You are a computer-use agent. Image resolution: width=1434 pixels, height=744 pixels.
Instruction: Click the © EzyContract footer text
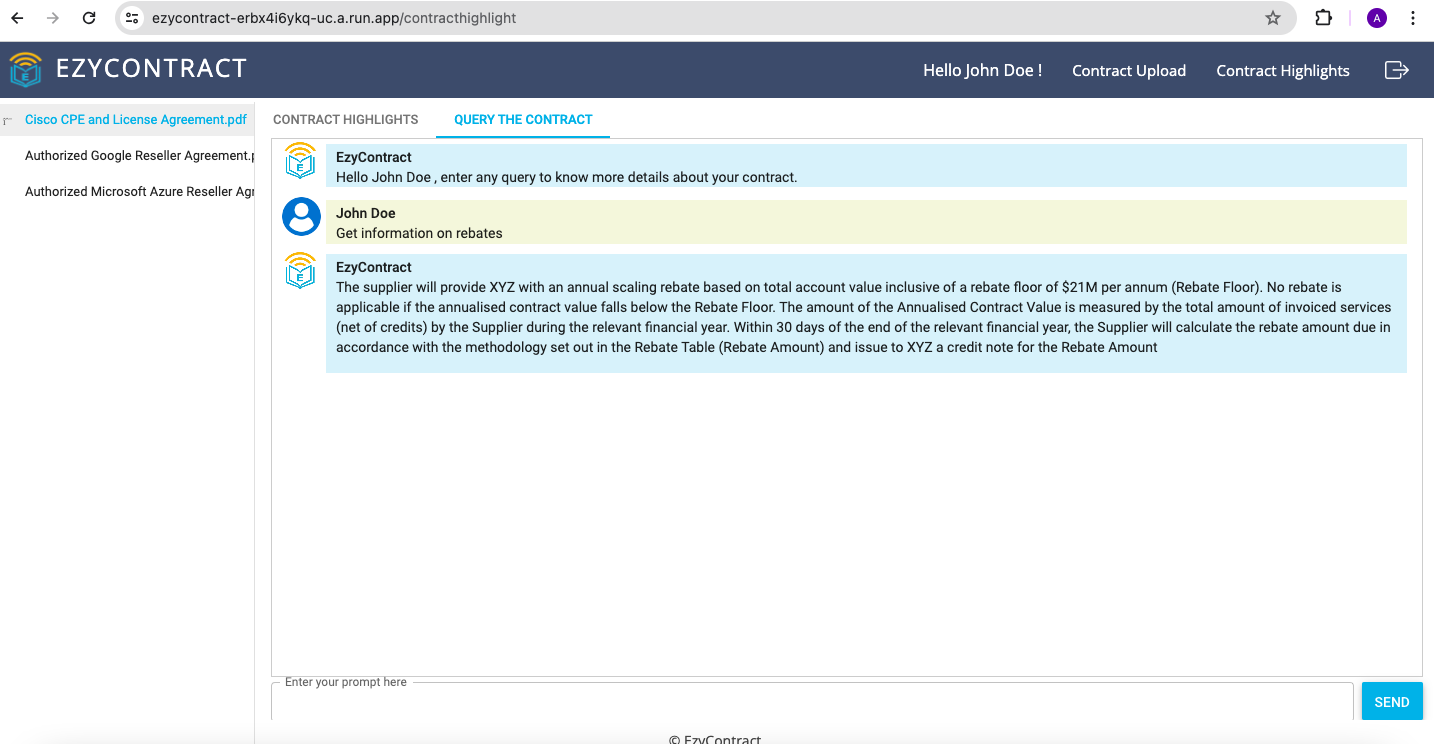click(x=715, y=738)
